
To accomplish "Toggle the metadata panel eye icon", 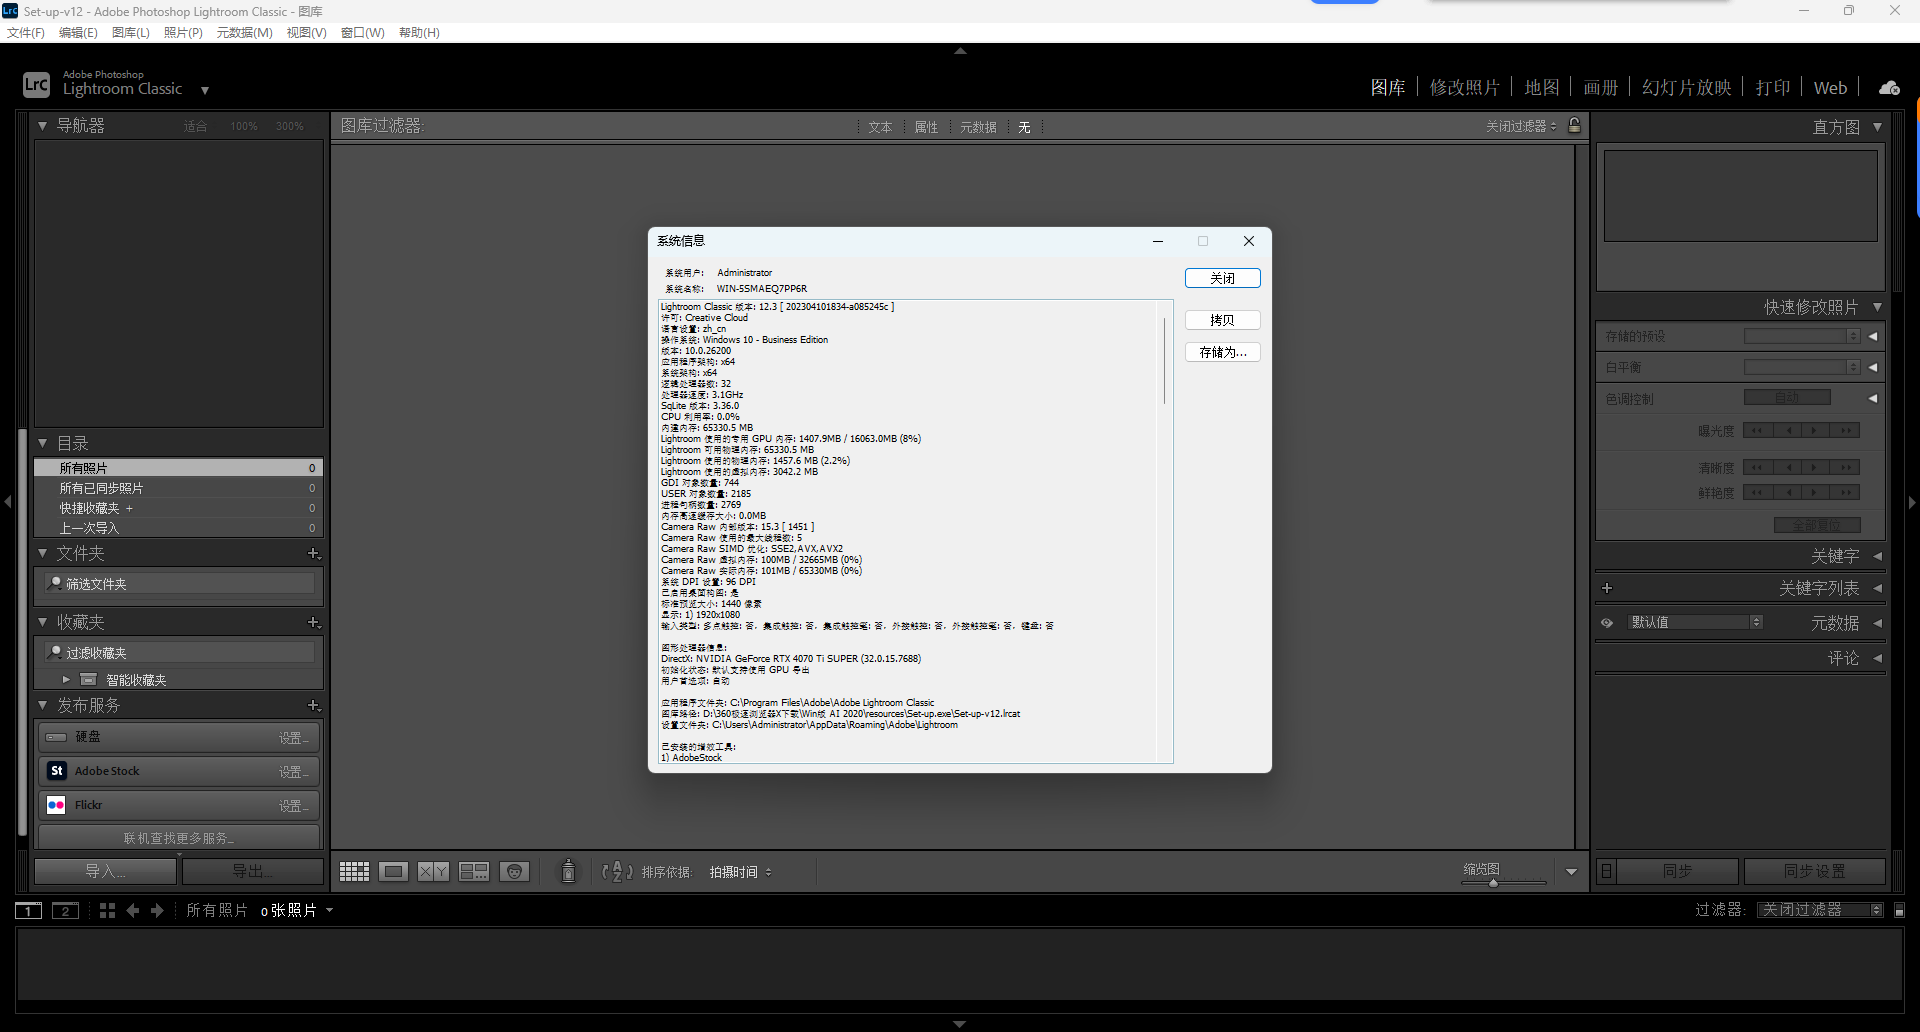I will (1607, 623).
